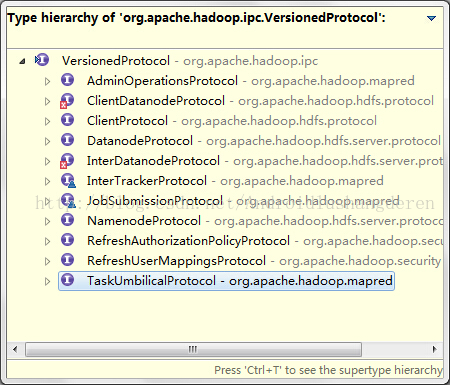
Task: Select InterDatanodeProtocol in the hierarchy
Action: point(265,161)
